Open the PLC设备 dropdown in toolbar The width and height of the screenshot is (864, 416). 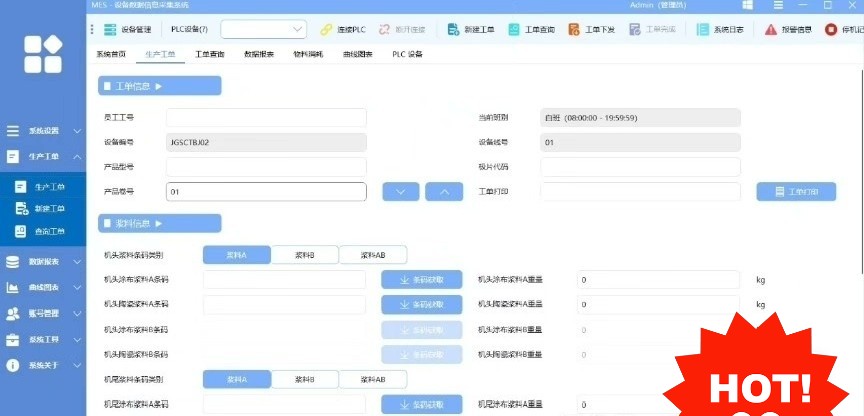click(x=264, y=29)
